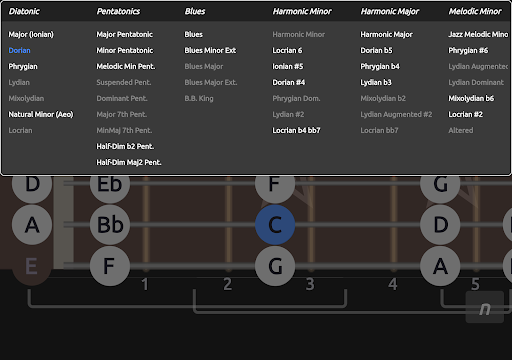This screenshot has width=512, height=360.
Task: Click the Bb note on fretboard
Action: [x=110, y=225]
